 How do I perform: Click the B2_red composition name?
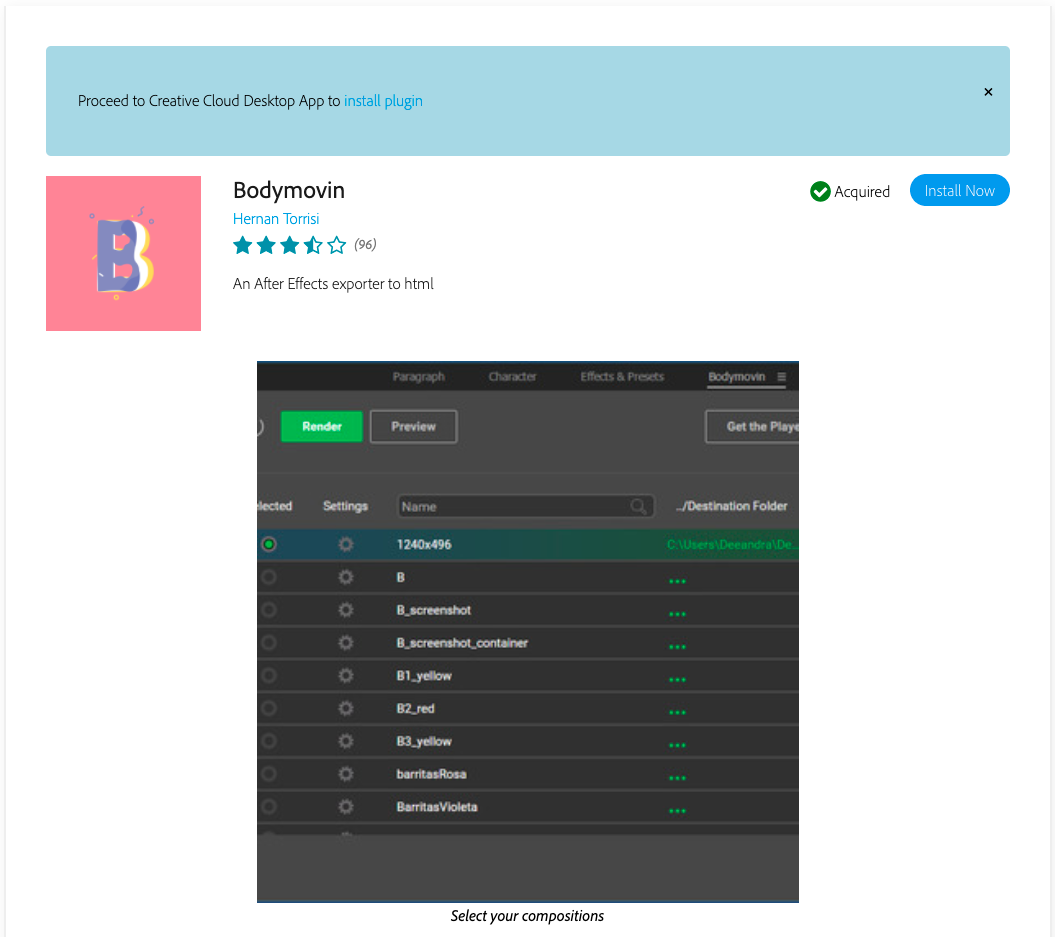tap(415, 708)
